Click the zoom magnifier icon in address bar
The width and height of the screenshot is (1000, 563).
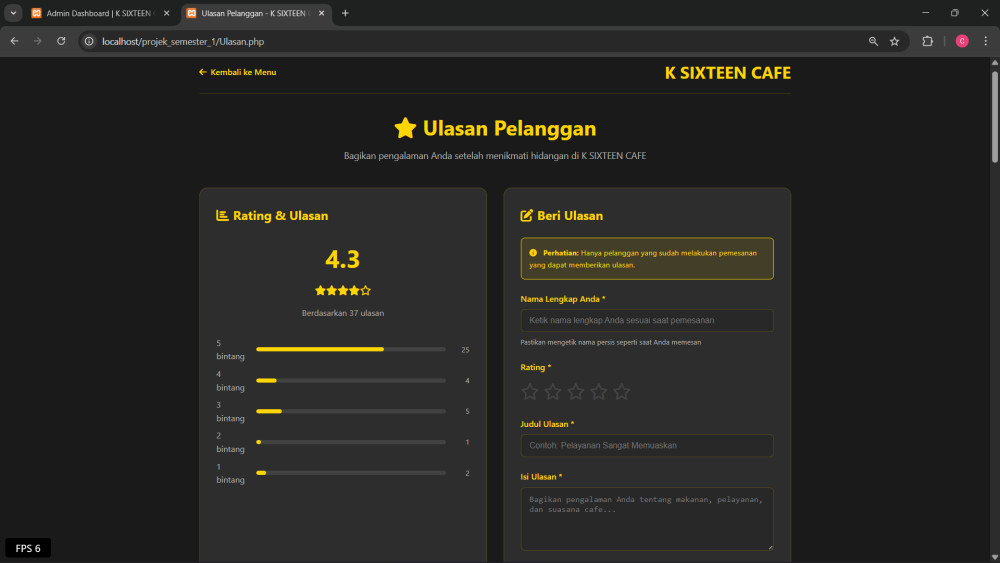click(873, 41)
